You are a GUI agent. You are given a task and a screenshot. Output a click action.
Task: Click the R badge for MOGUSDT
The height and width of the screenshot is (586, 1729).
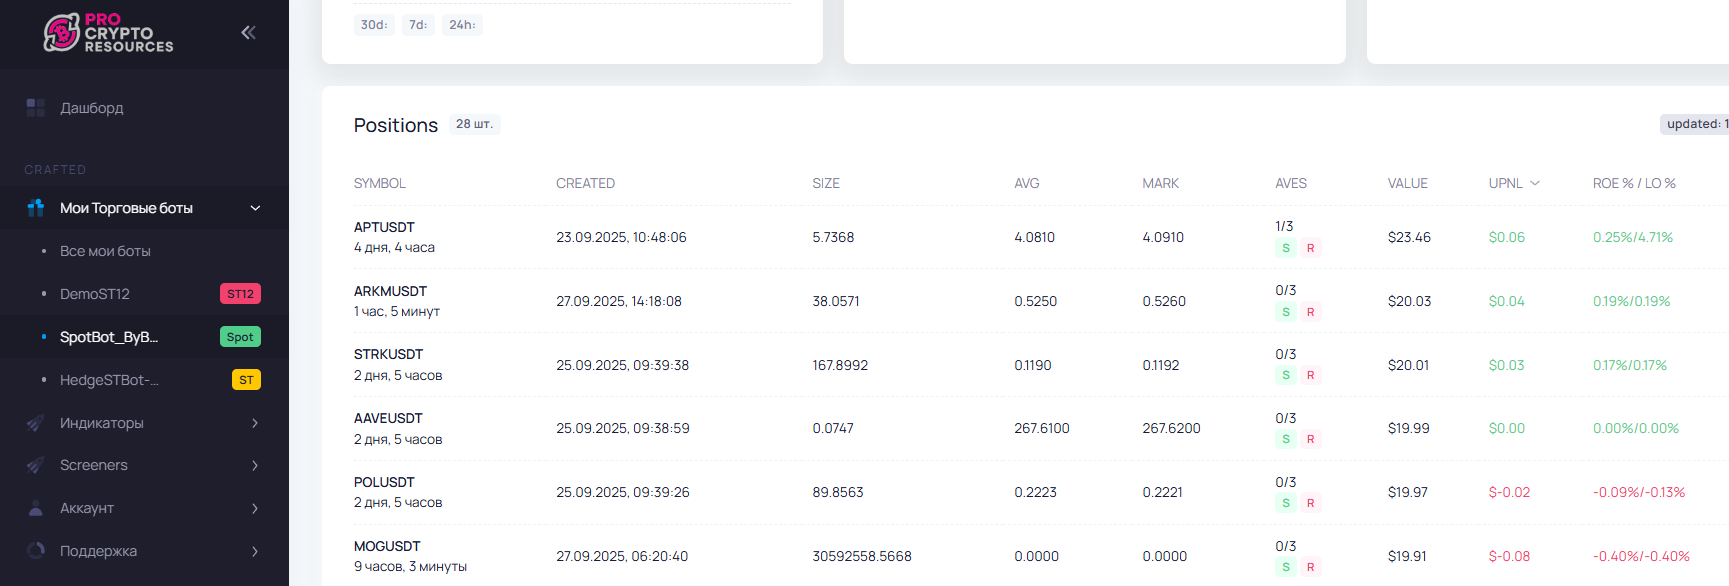[x=1310, y=567]
